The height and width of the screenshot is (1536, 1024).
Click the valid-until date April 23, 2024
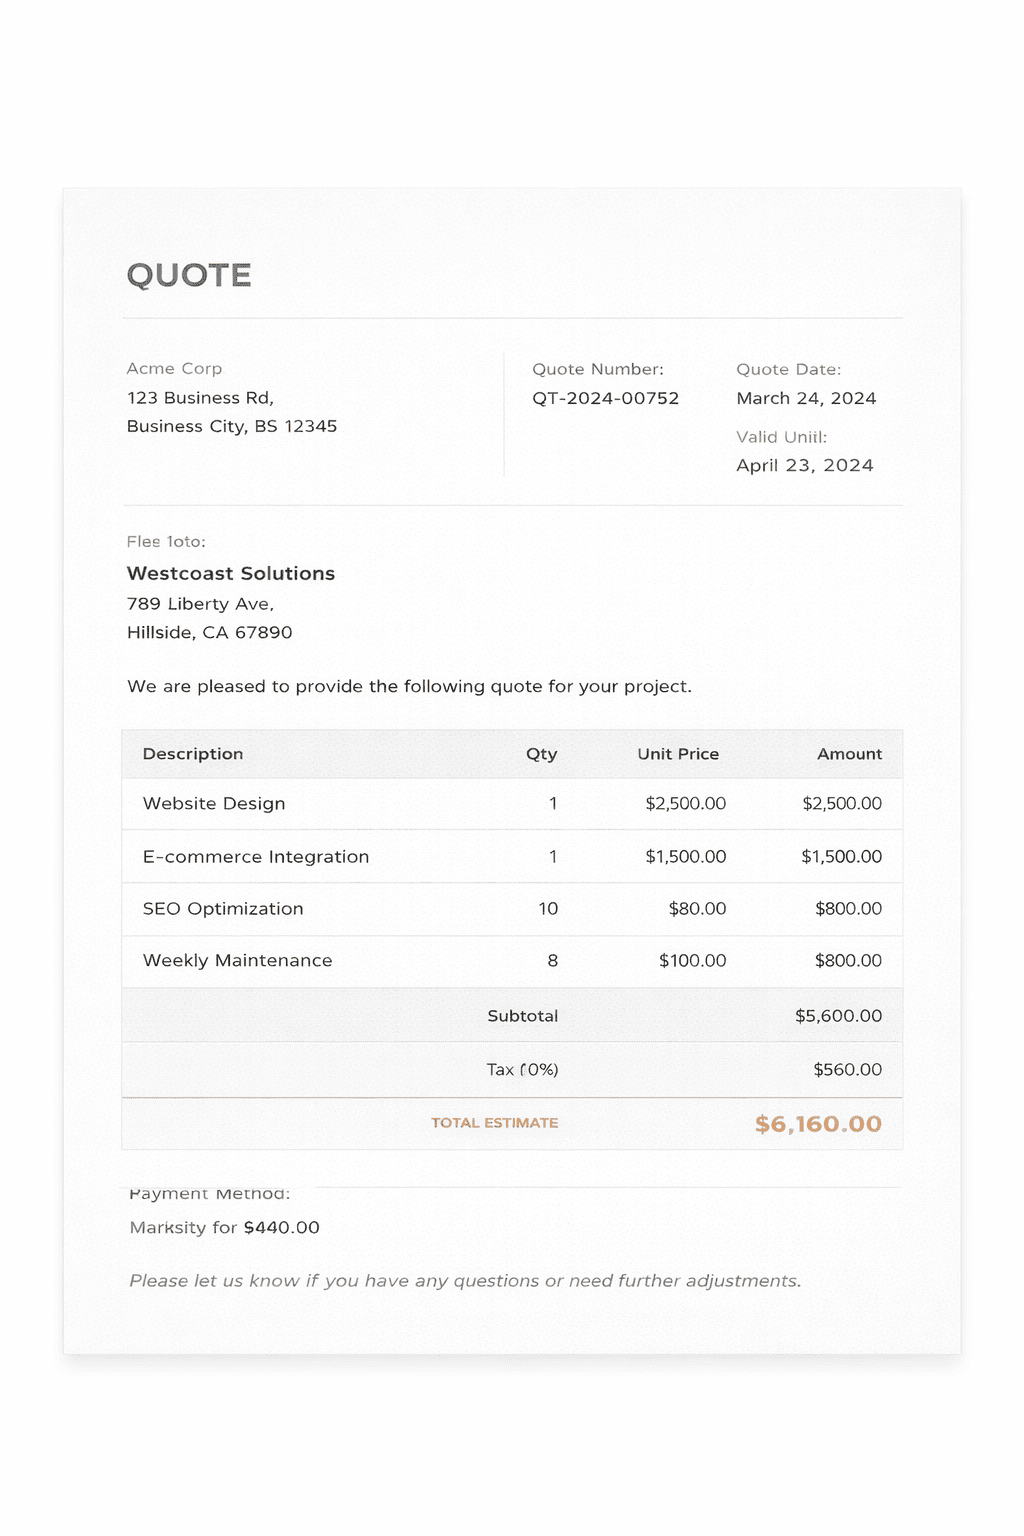point(804,465)
